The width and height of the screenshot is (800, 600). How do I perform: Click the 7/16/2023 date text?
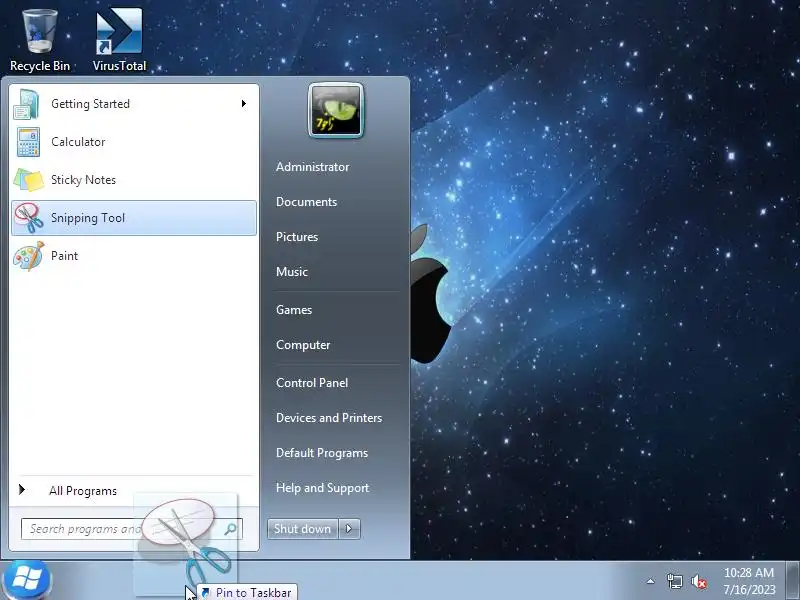(x=748, y=589)
